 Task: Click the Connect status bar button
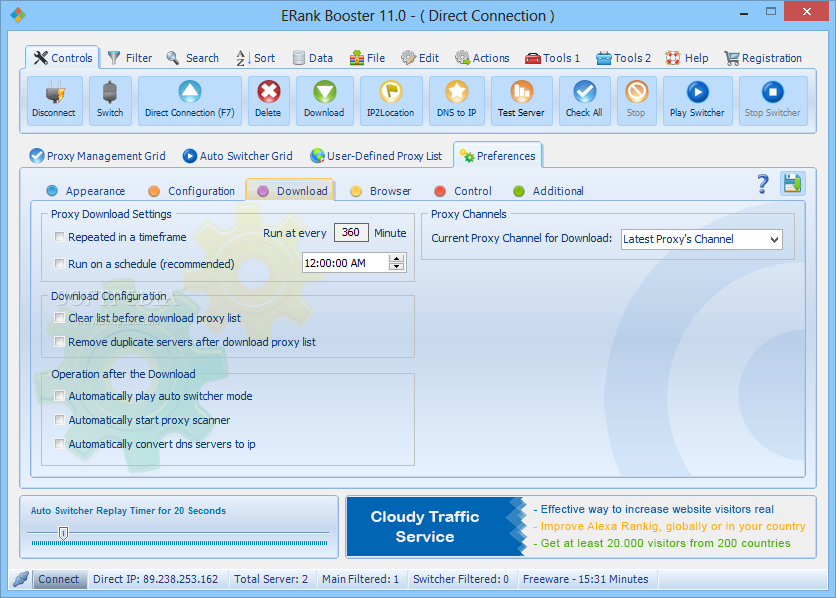(59, 579)
